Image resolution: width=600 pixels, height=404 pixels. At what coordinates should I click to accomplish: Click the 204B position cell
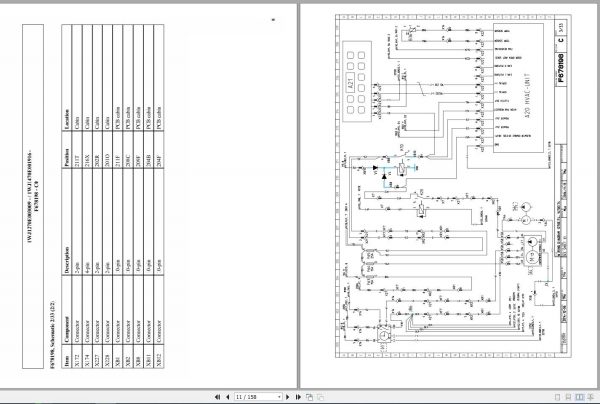coord(149,150)
